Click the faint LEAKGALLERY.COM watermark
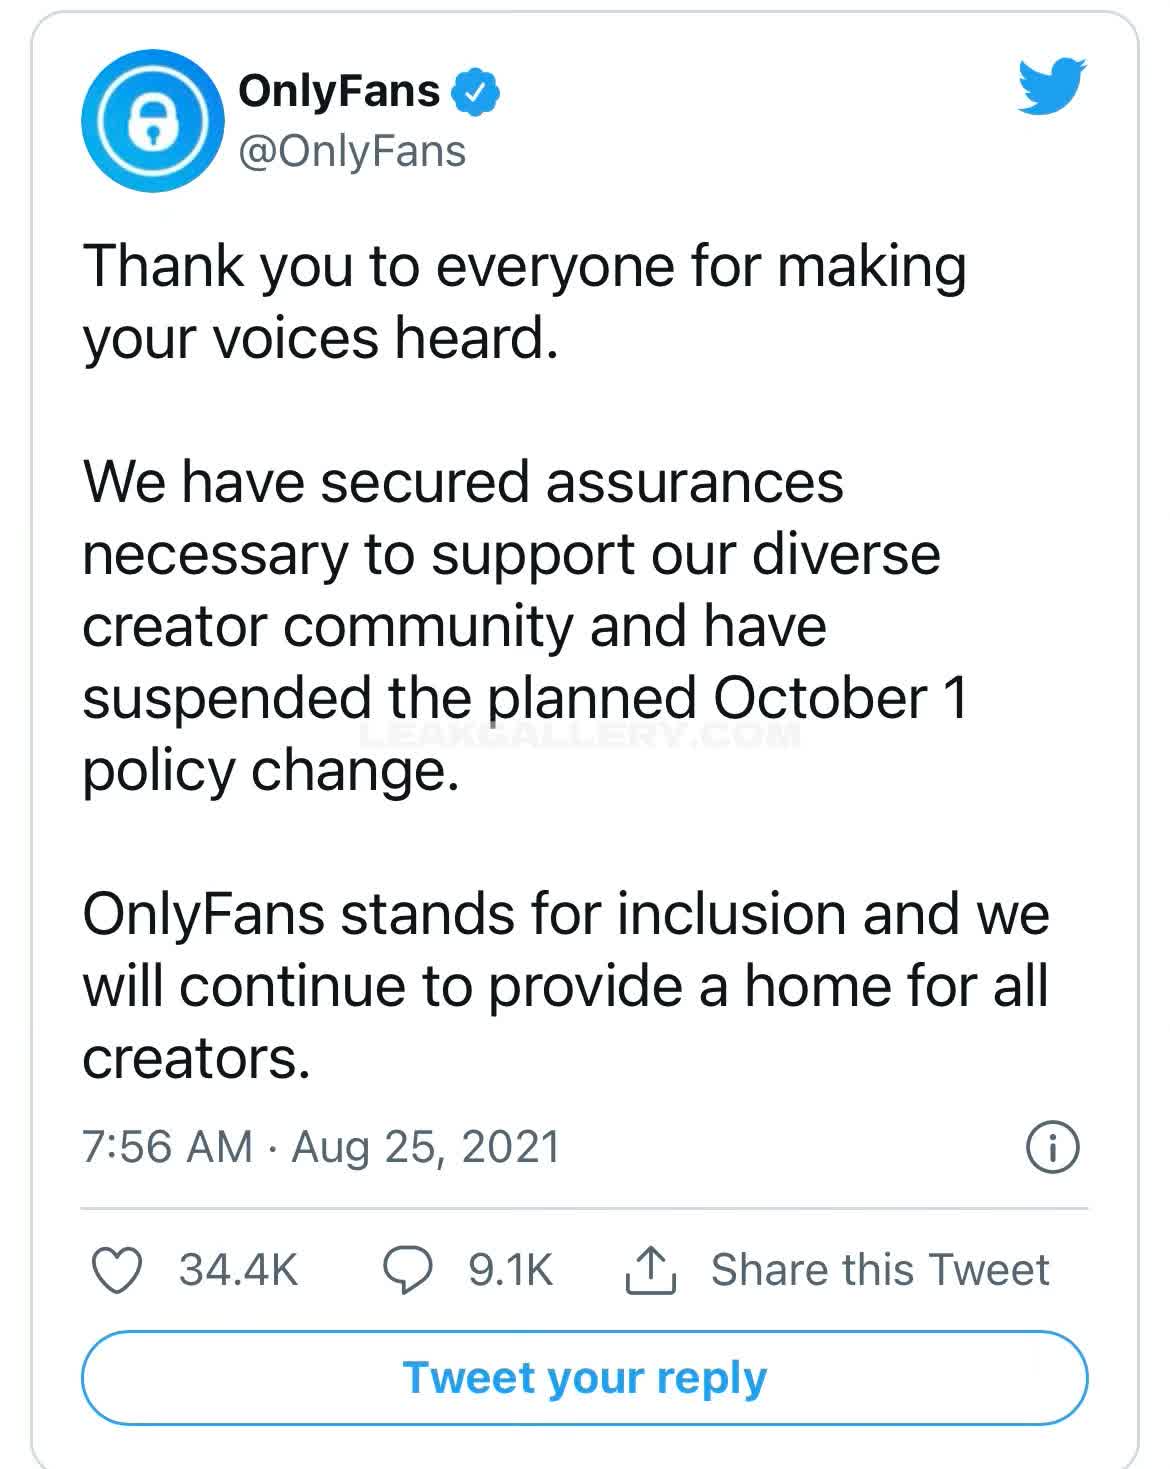Viewport: 1170px width, 1469px height. pos(580,736)
